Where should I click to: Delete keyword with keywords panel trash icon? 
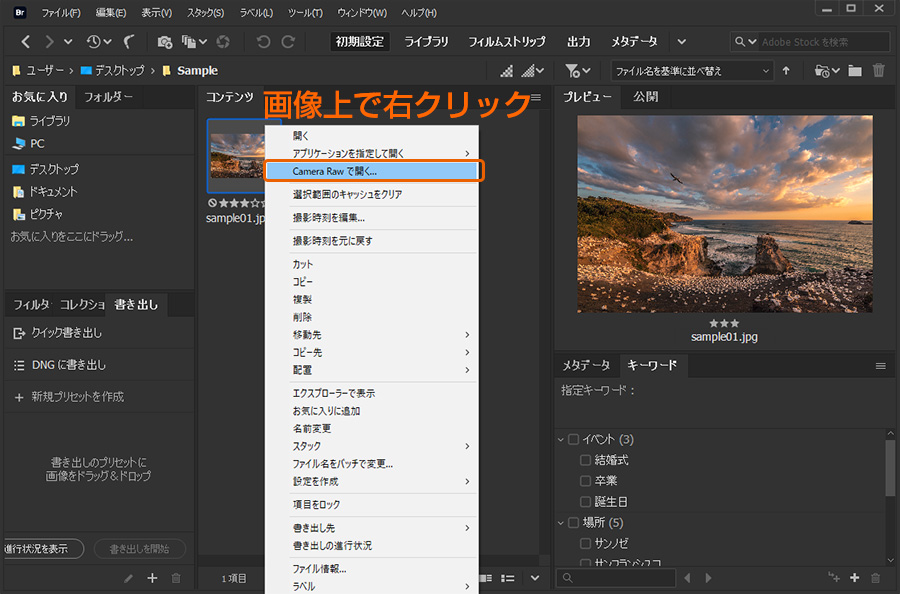[x=875, y=577]
